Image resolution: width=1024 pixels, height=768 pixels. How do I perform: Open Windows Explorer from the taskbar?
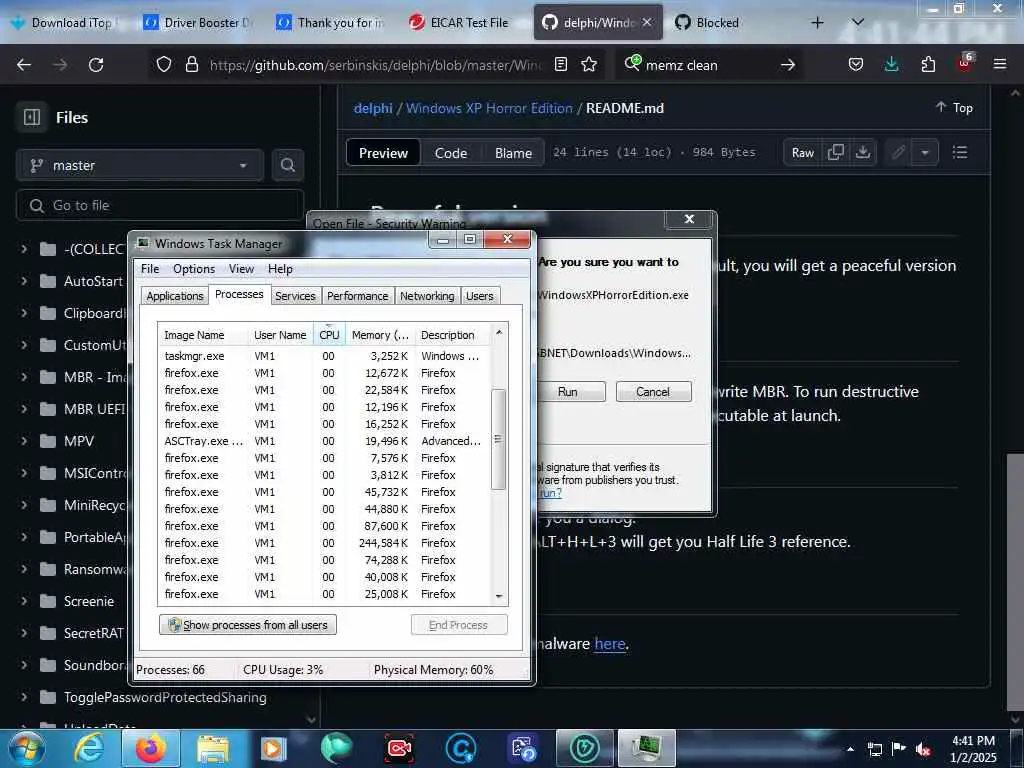coord(212,748)
